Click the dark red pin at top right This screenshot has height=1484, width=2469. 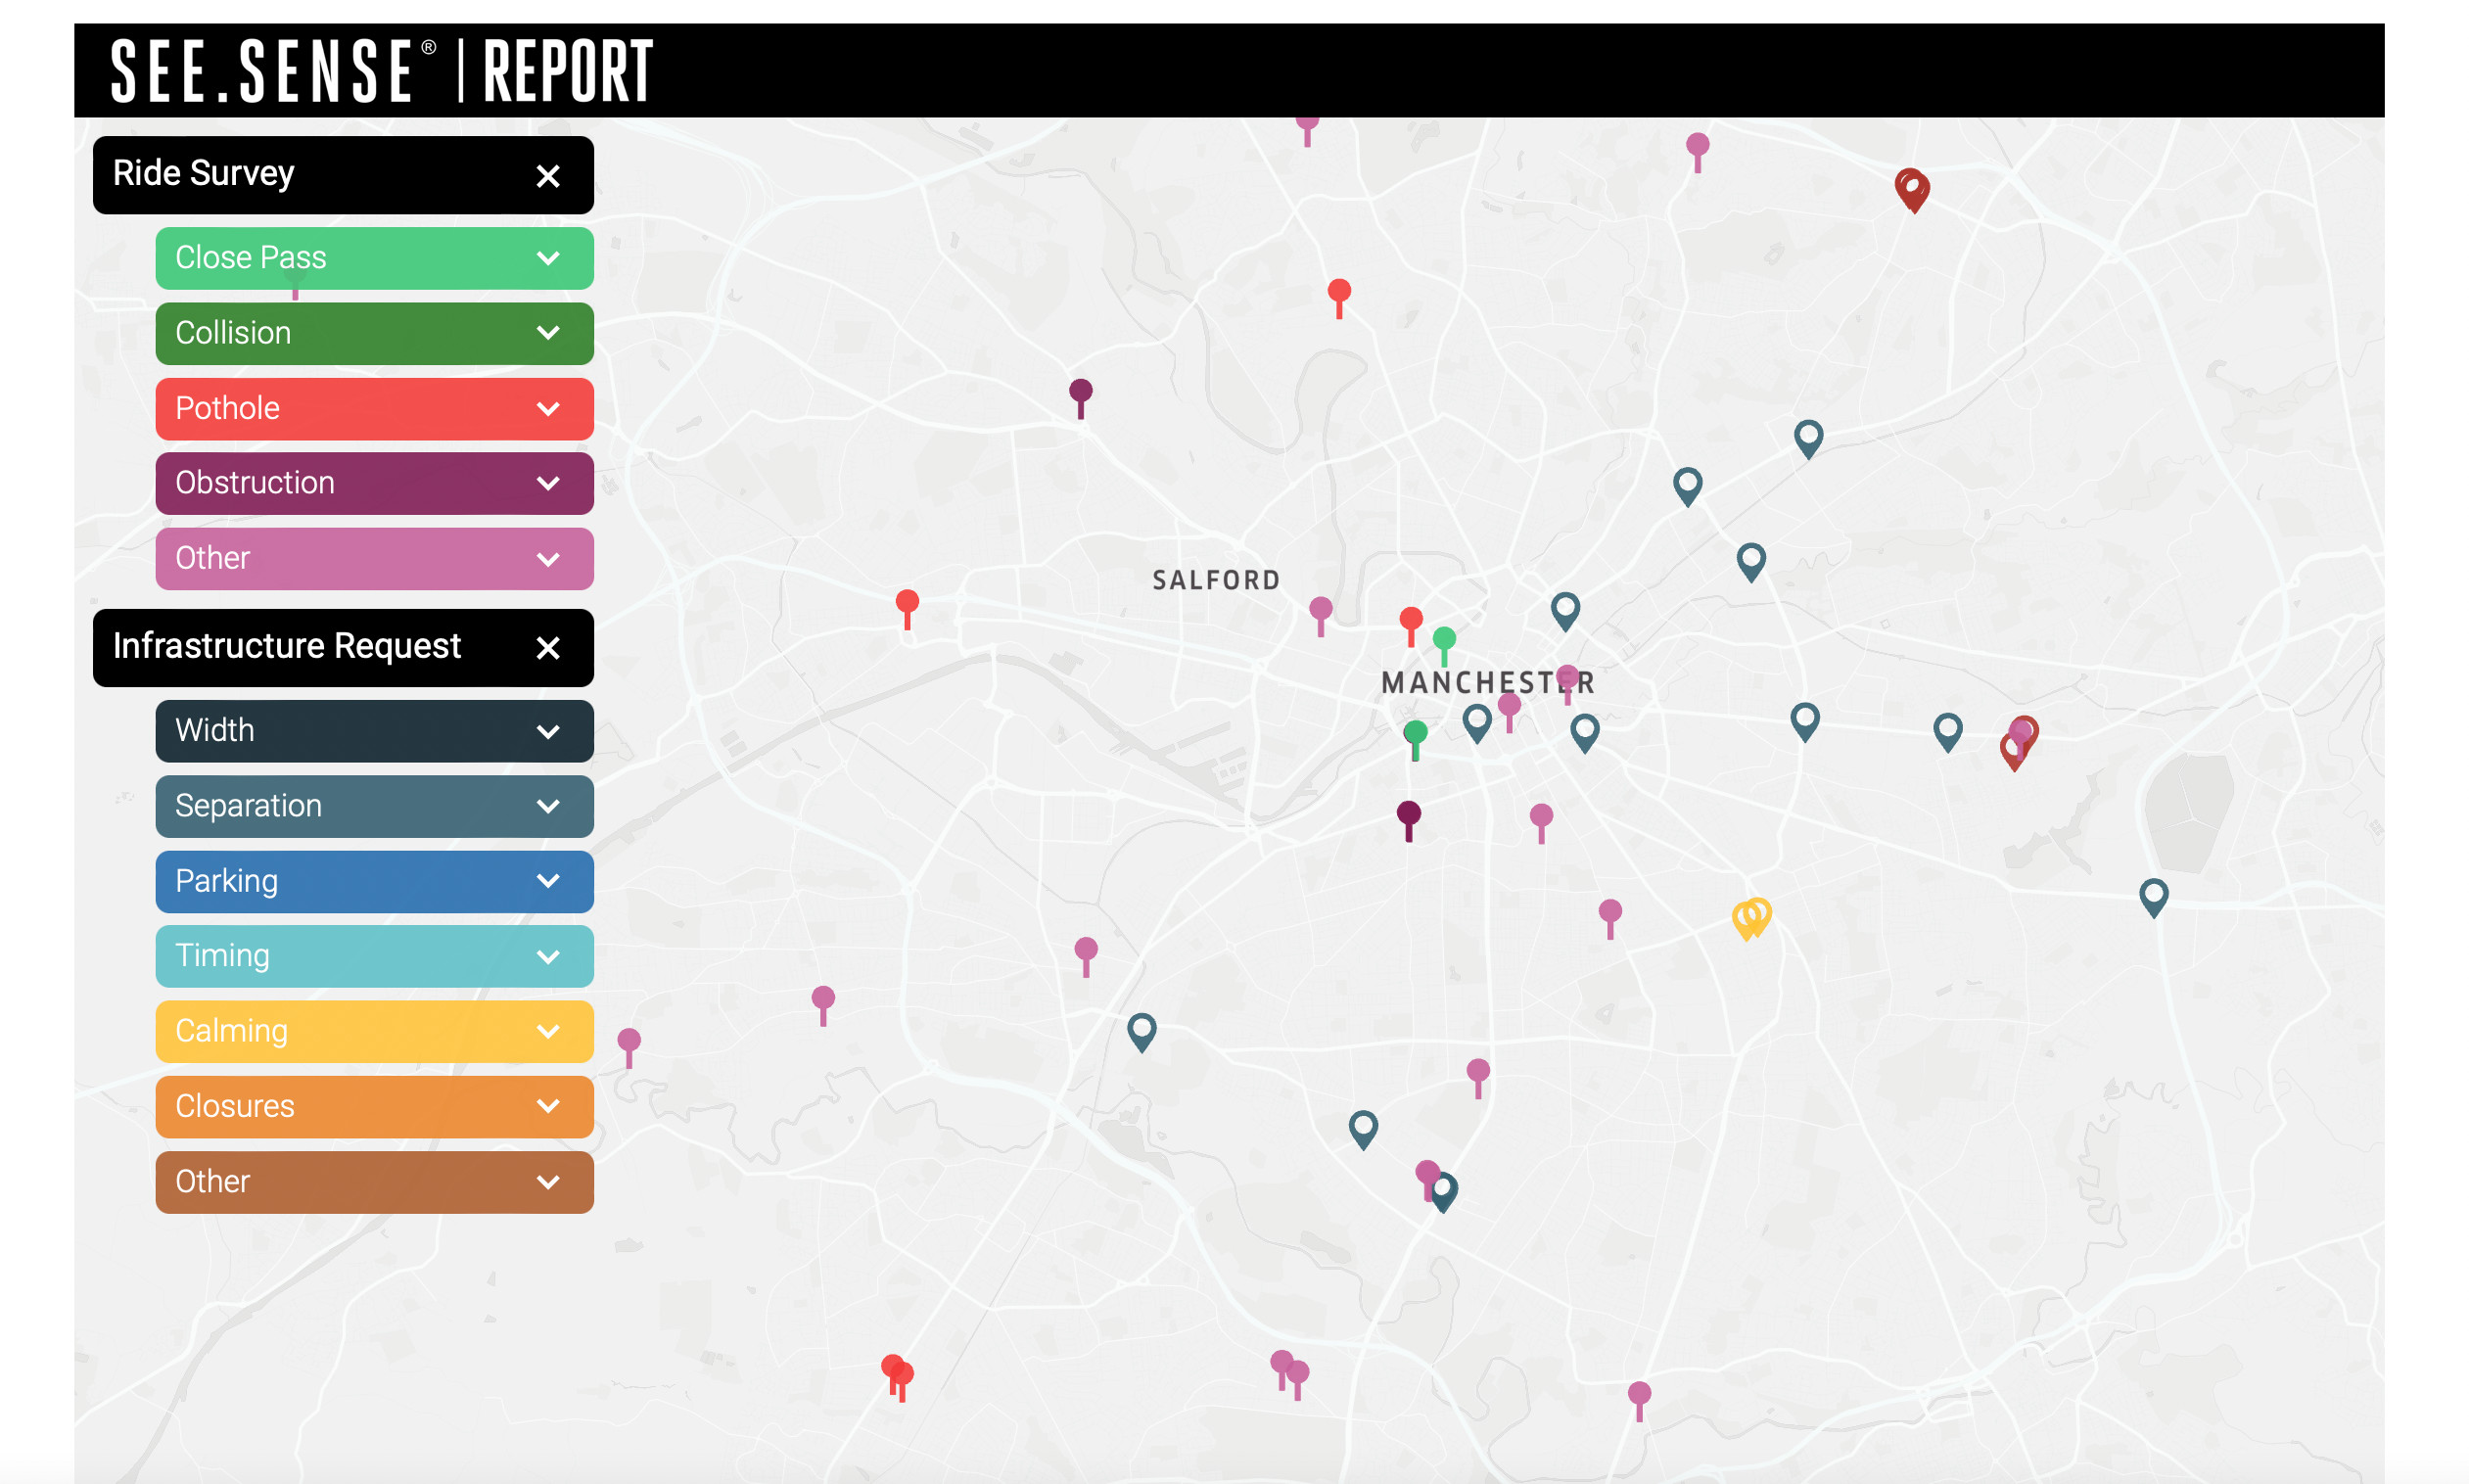click(1911, 187)
